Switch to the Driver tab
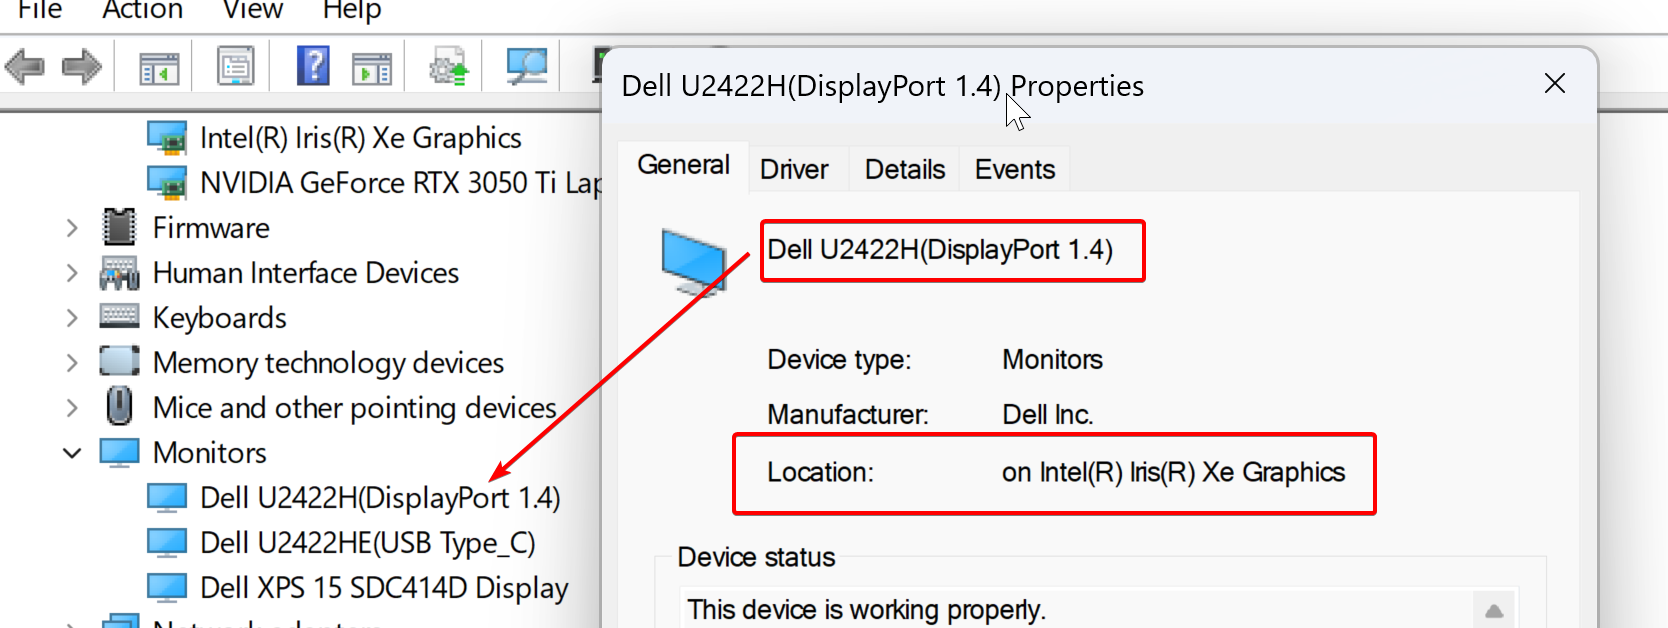The height and width of the screenshot is (628, 1668). pos(794,169)
